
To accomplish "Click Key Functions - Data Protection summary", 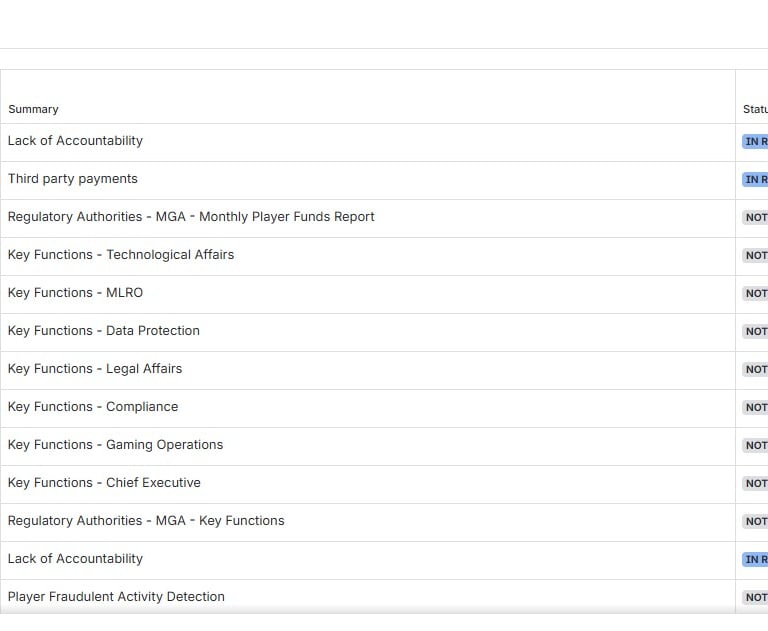I will point(104,331).
